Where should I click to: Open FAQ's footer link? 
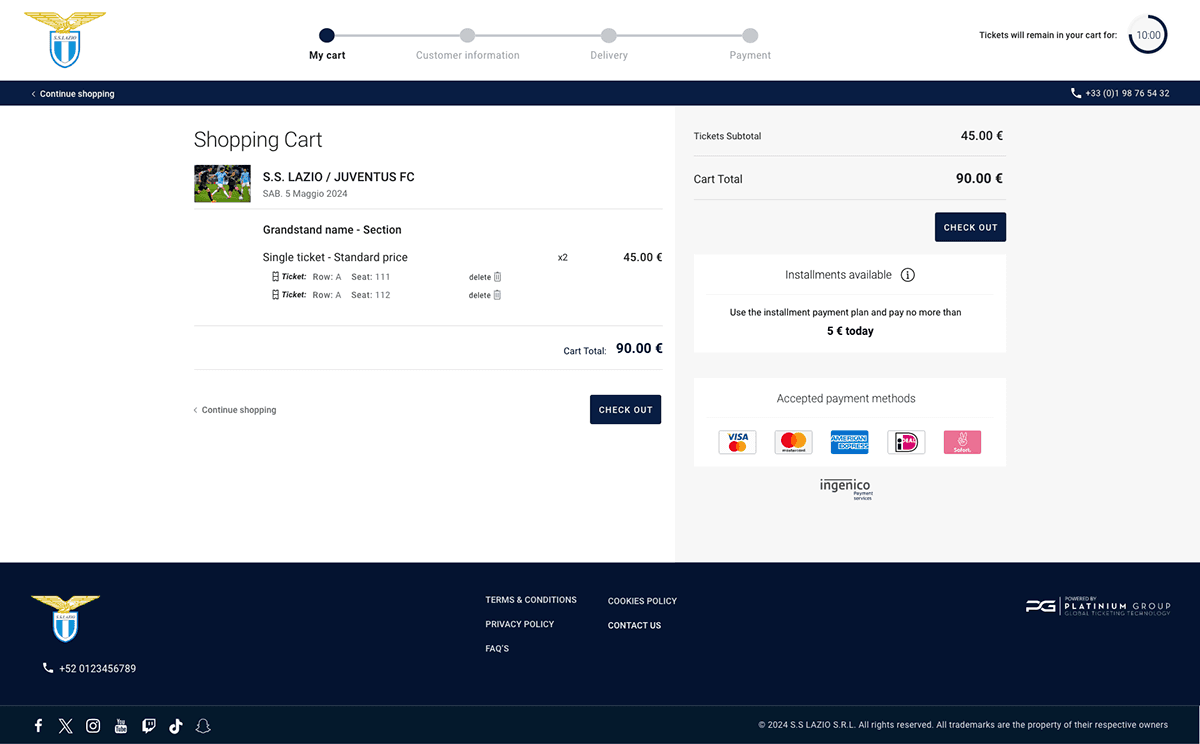coord(497,649)
